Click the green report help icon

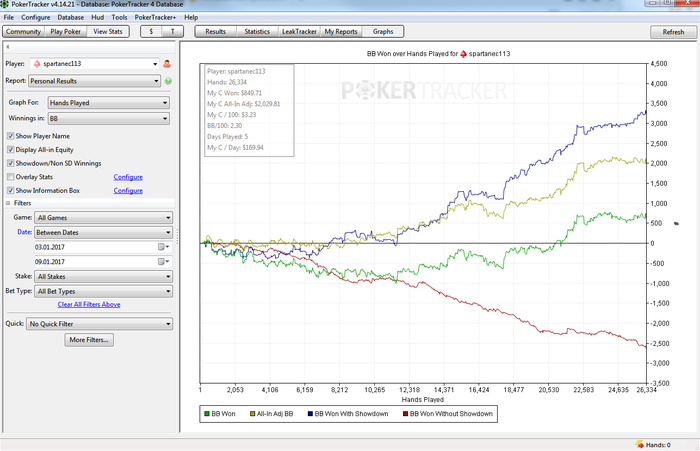click(168, 81)
